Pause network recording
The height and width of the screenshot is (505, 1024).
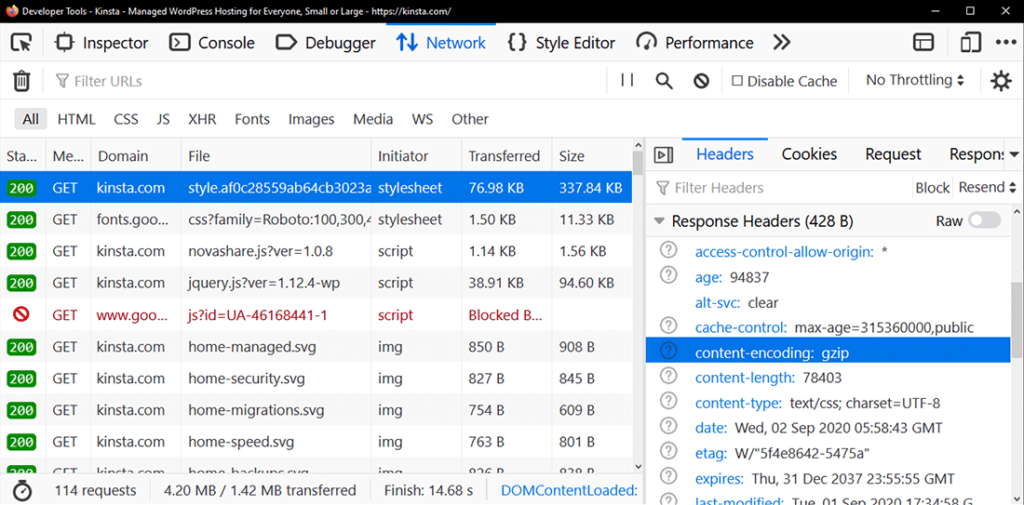627,81
